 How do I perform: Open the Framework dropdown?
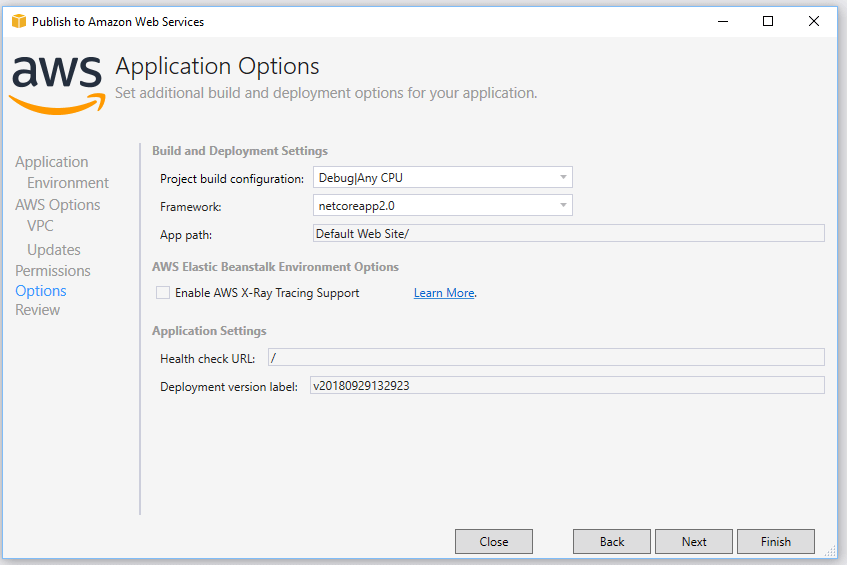[x=442, y=206]
